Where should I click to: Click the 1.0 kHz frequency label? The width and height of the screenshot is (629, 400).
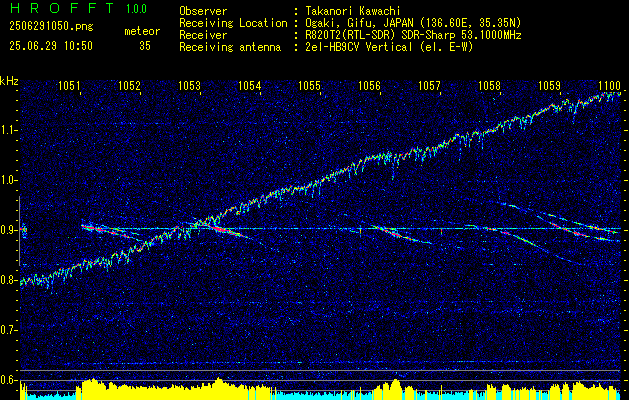pos(8,180)
